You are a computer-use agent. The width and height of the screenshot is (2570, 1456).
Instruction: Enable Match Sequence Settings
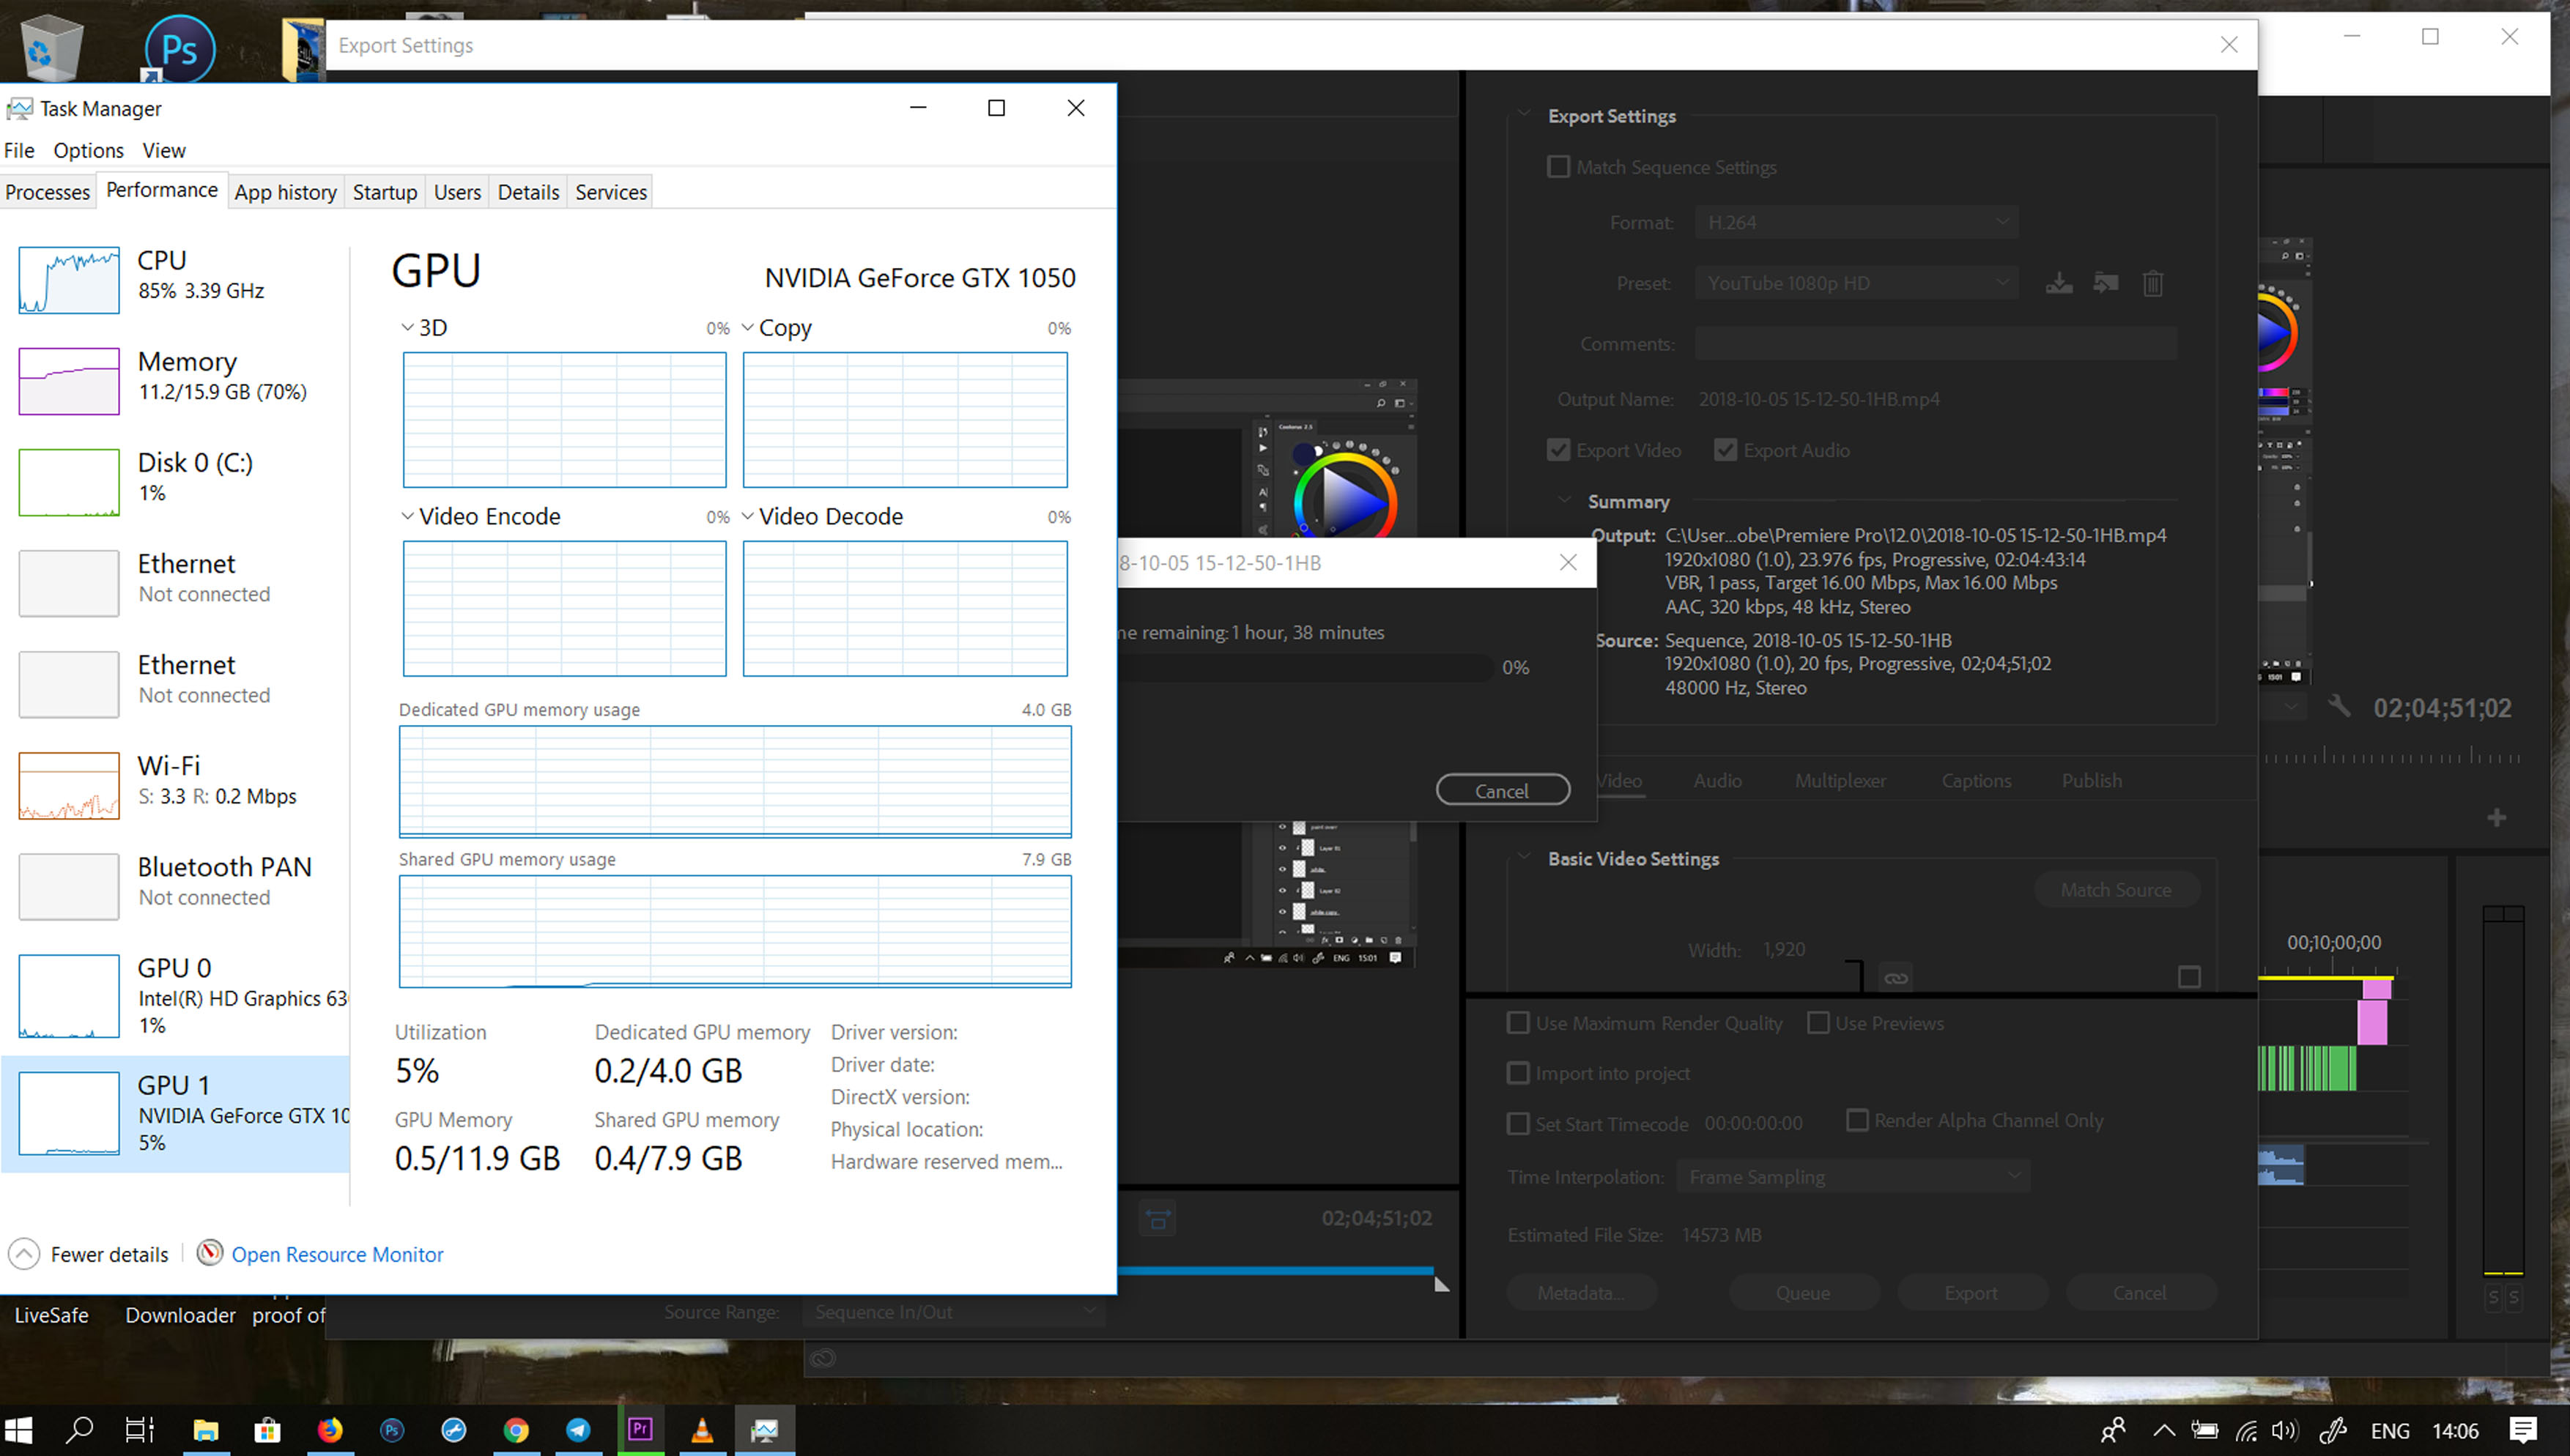coord(1558,167)
